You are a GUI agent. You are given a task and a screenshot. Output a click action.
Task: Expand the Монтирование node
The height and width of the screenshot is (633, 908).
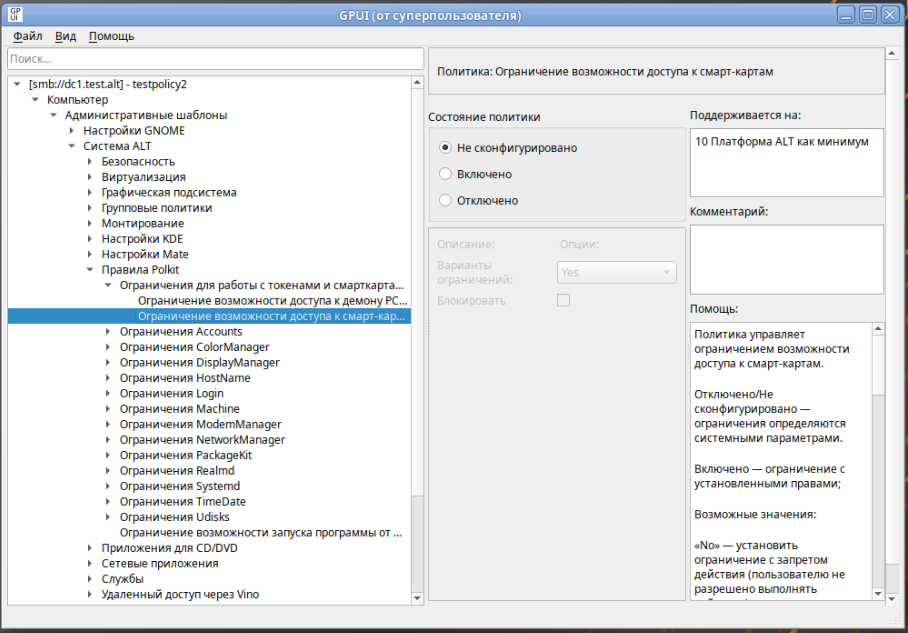pos(90,223)
